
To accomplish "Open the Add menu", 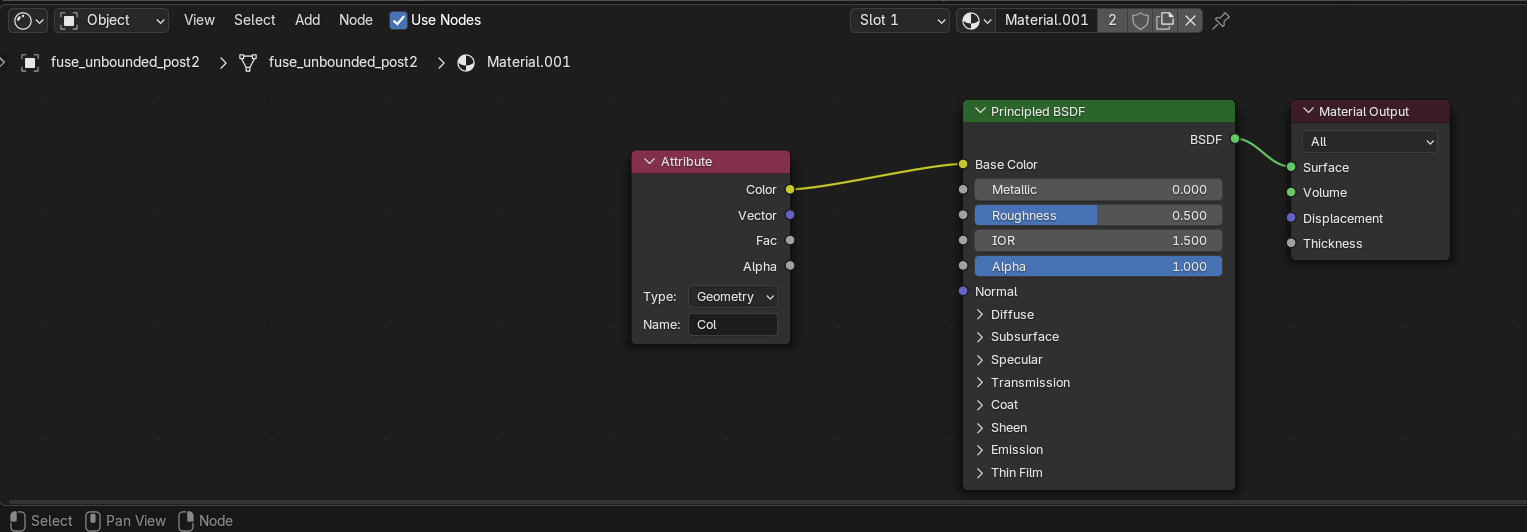I will (308, 20).
